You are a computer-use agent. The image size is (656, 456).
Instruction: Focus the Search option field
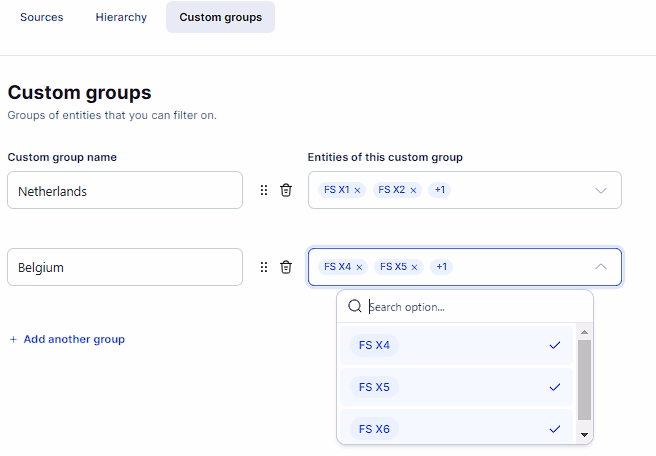click(x=470, y=307)
